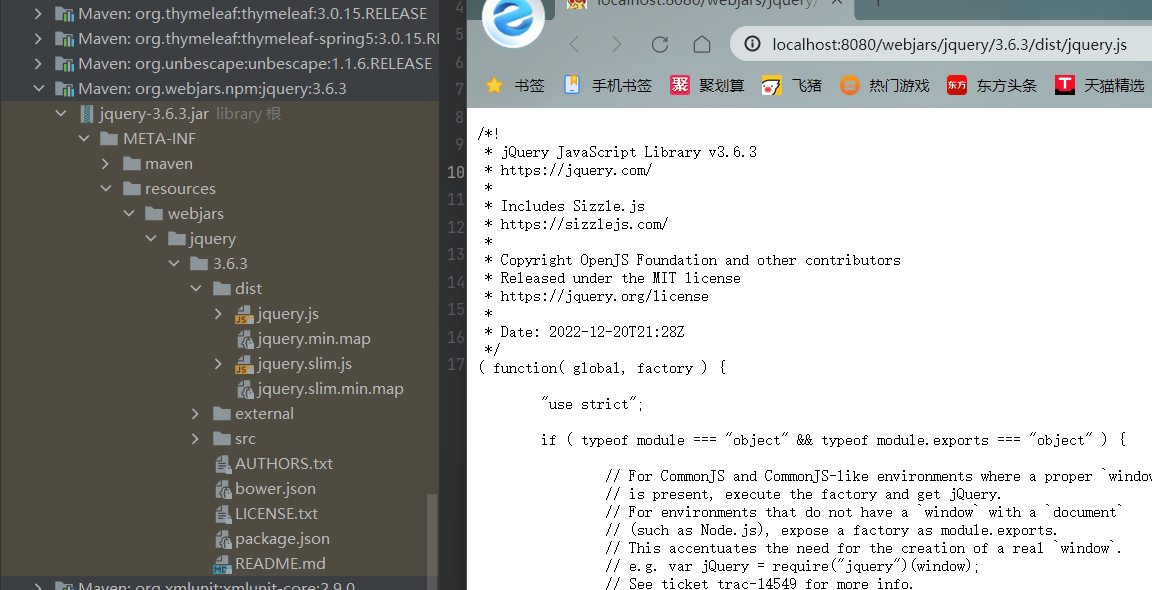
Task: Select jquery.js file icon
Action: click(x=244, y=314)
